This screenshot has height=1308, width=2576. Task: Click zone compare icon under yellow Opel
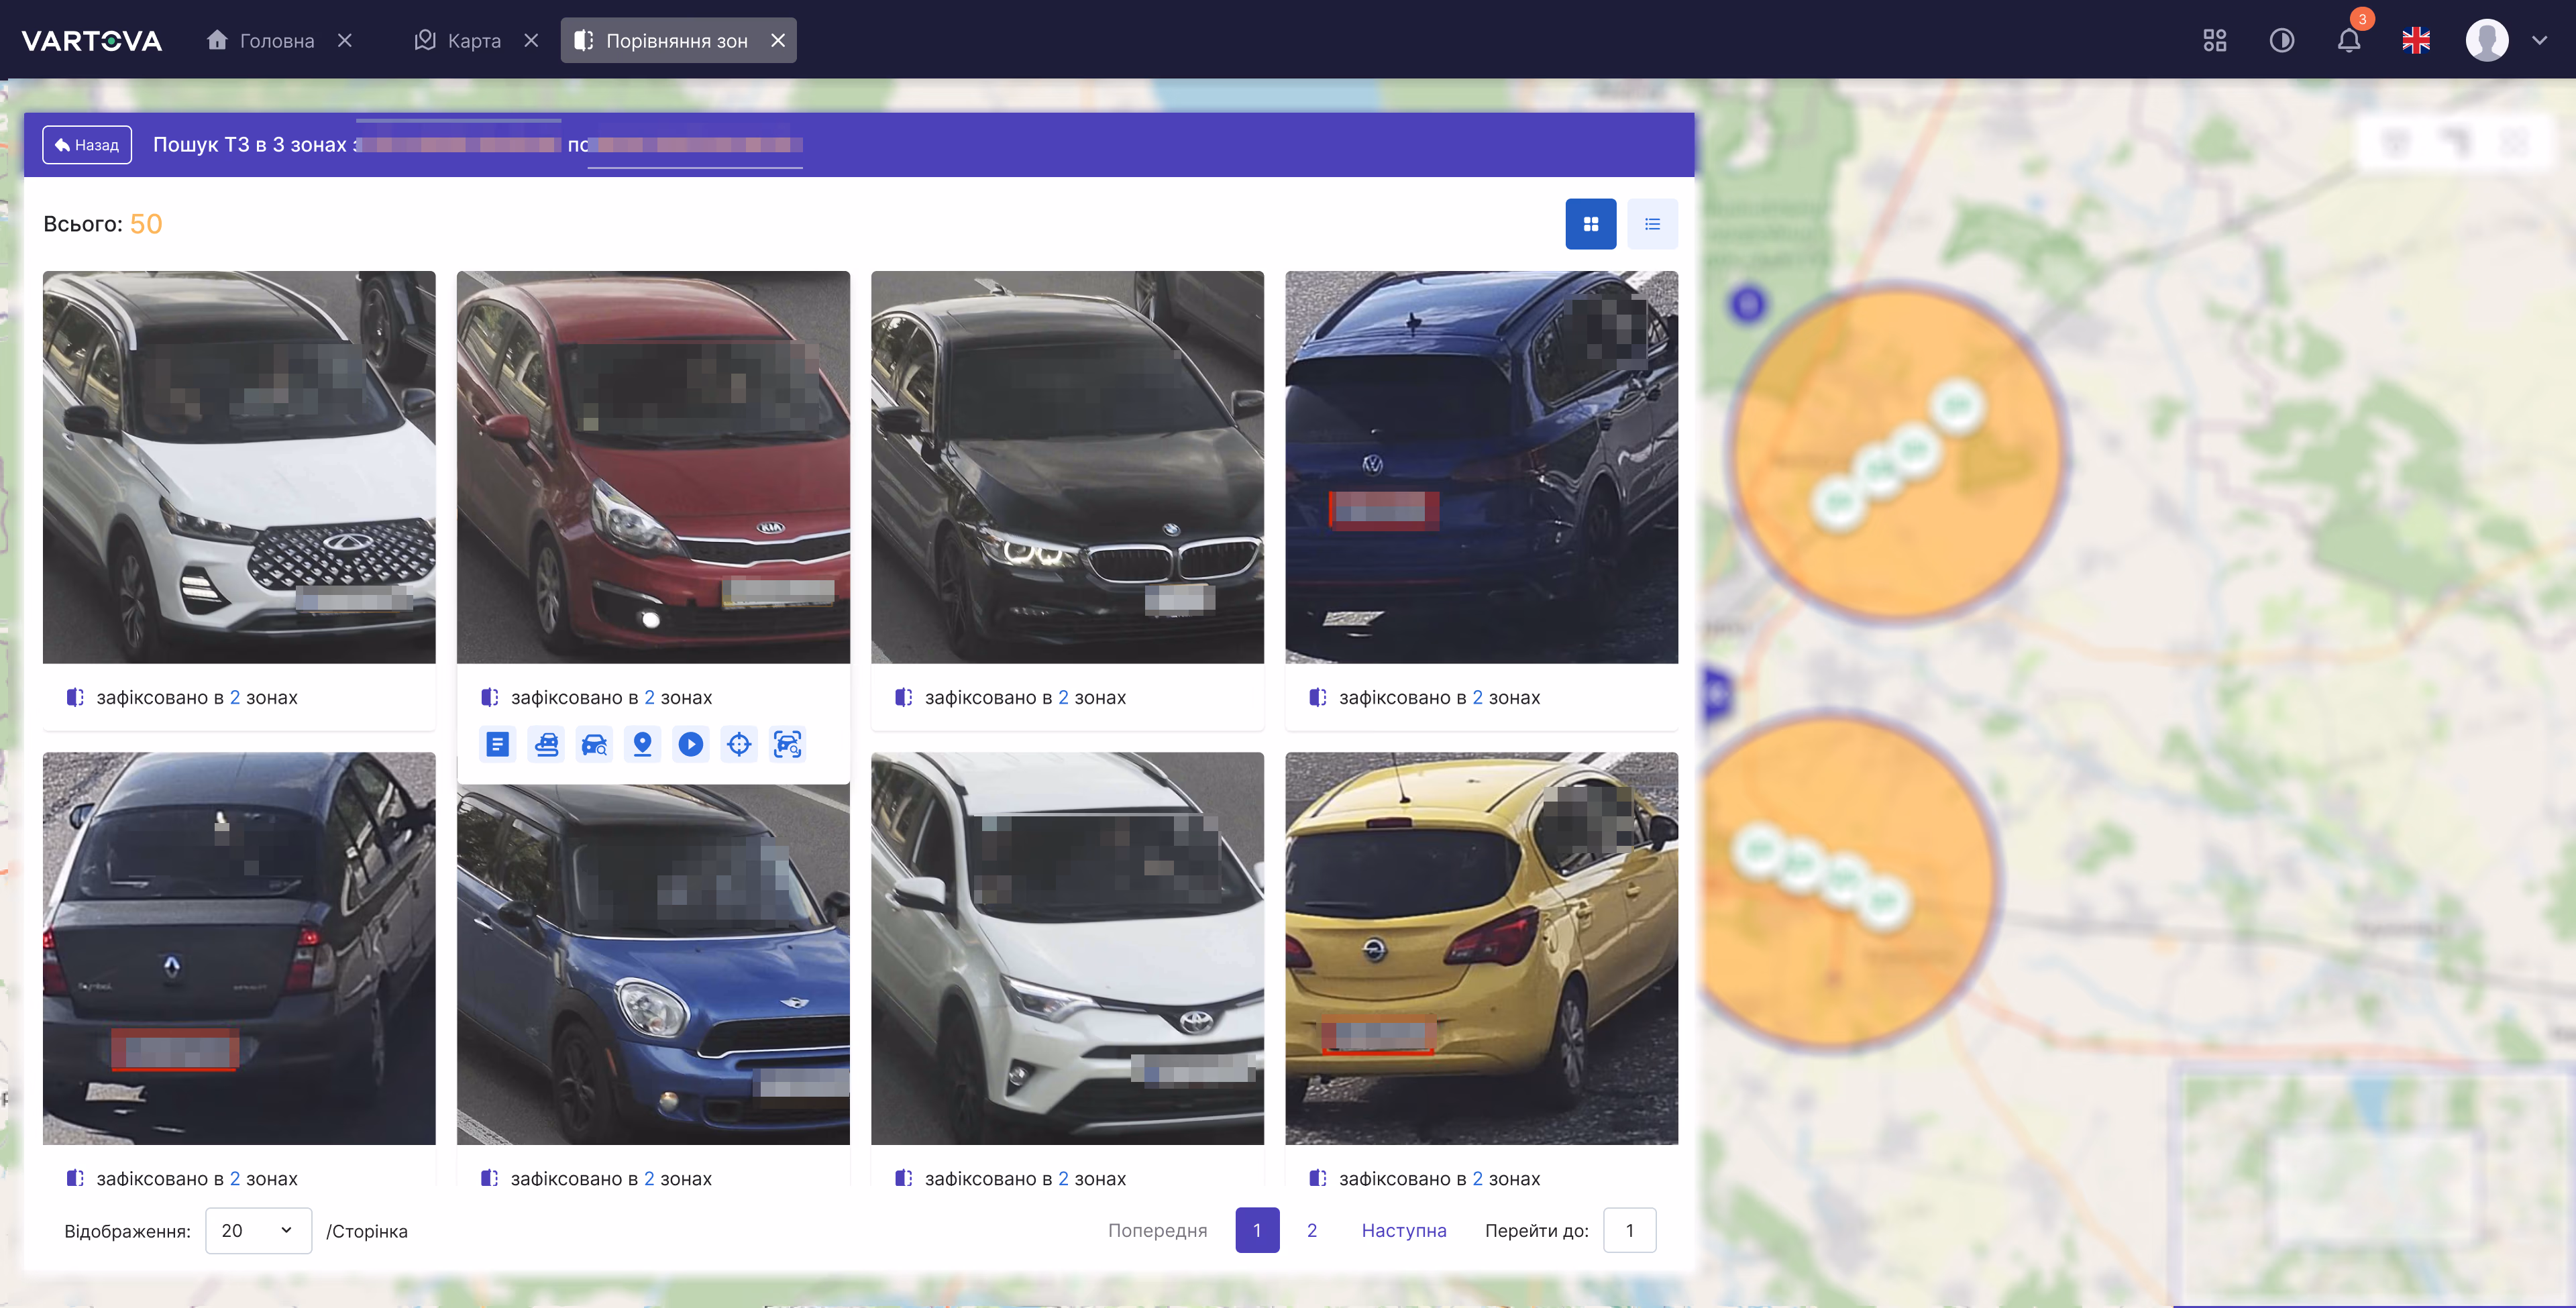pyautogui.click(x=1317, y=1178)
